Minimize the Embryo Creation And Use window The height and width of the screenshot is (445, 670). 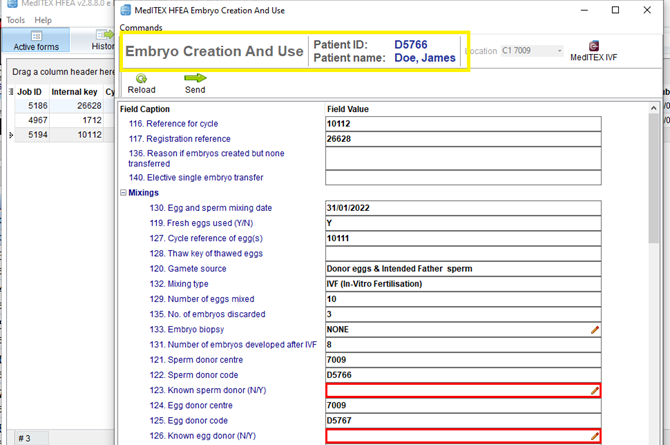click(584, 10)
